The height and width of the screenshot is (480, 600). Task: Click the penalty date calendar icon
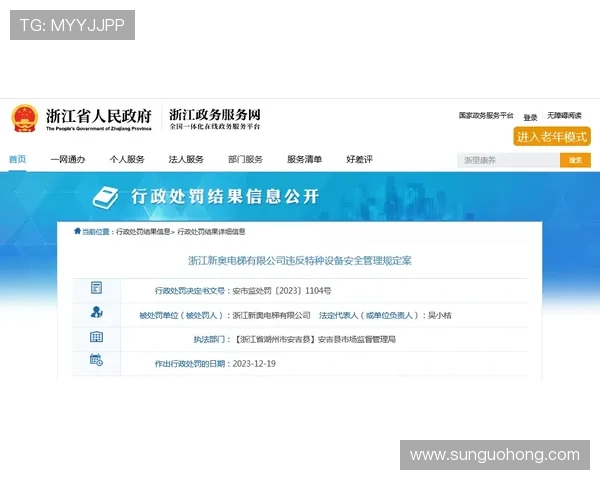96,360
